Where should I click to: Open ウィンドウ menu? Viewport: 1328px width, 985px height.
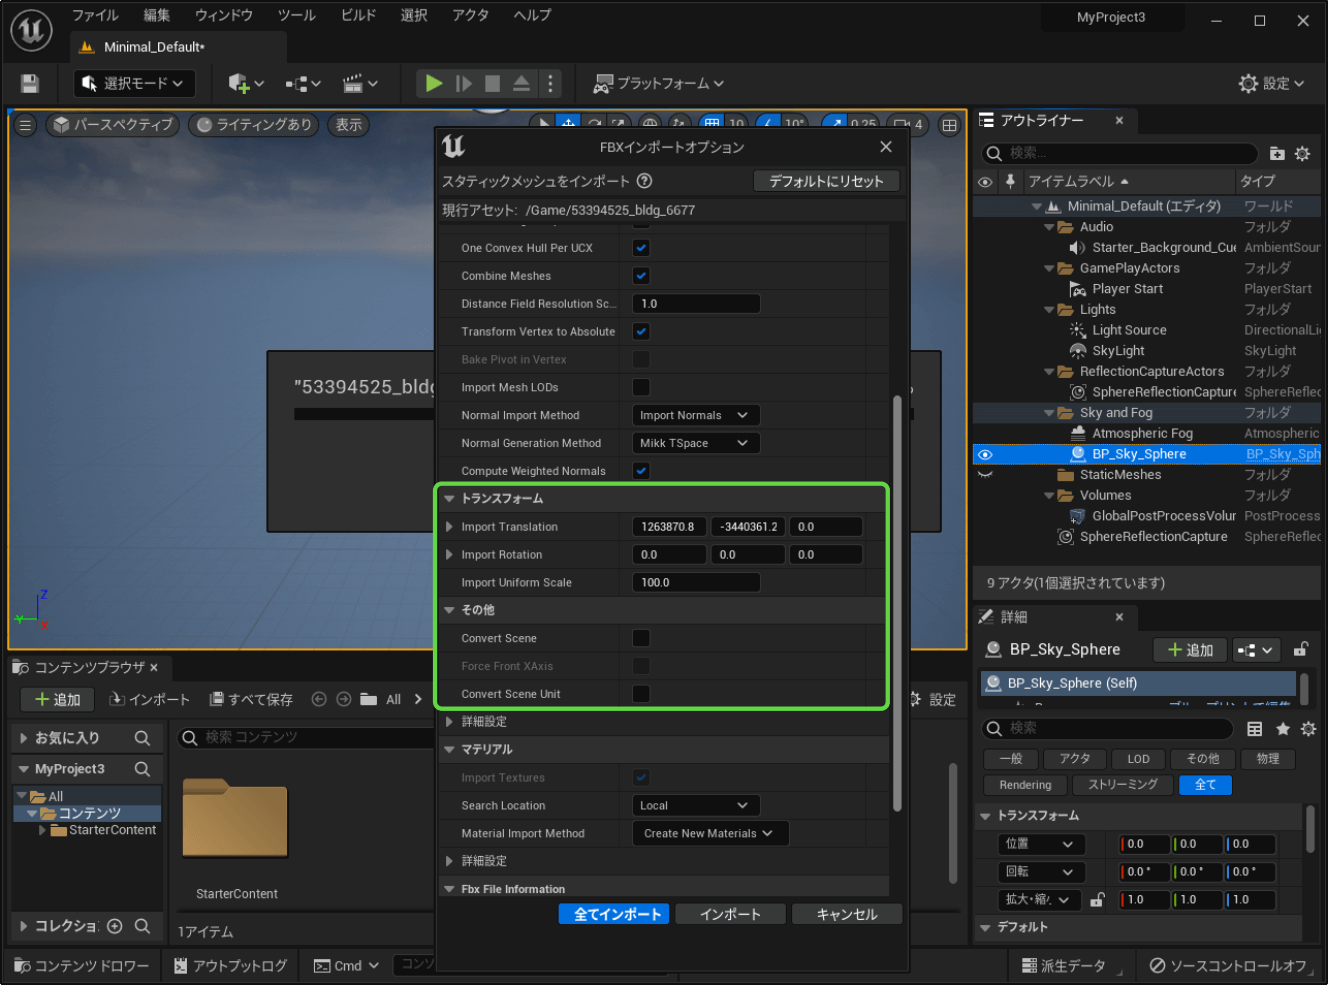click(224, 15)
